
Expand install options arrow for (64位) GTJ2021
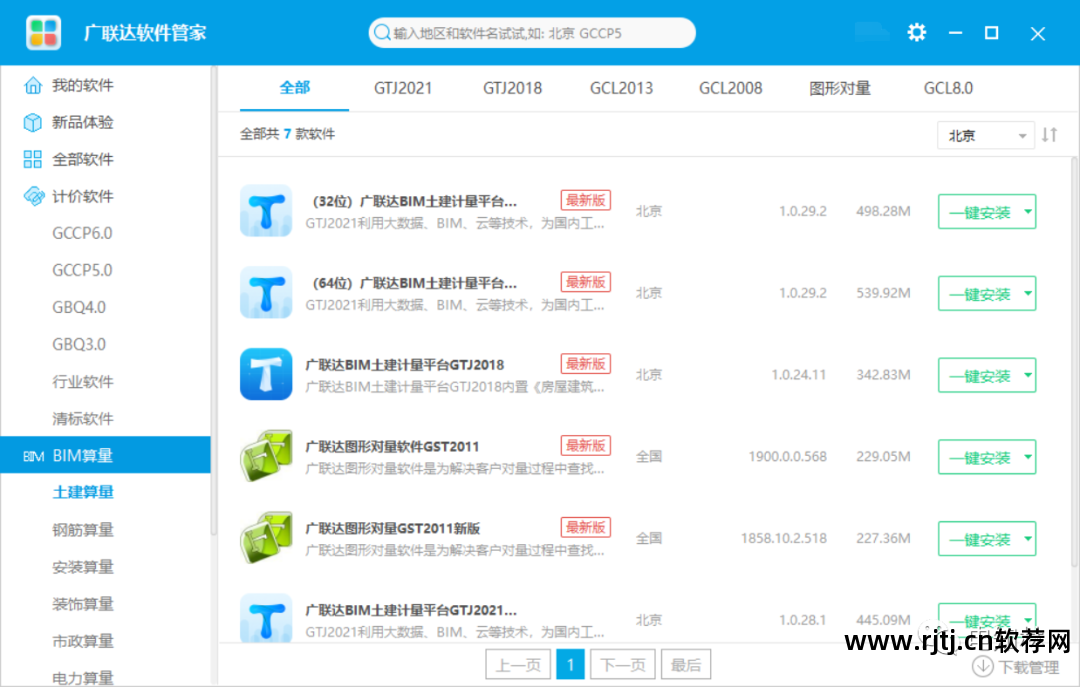1028,294
